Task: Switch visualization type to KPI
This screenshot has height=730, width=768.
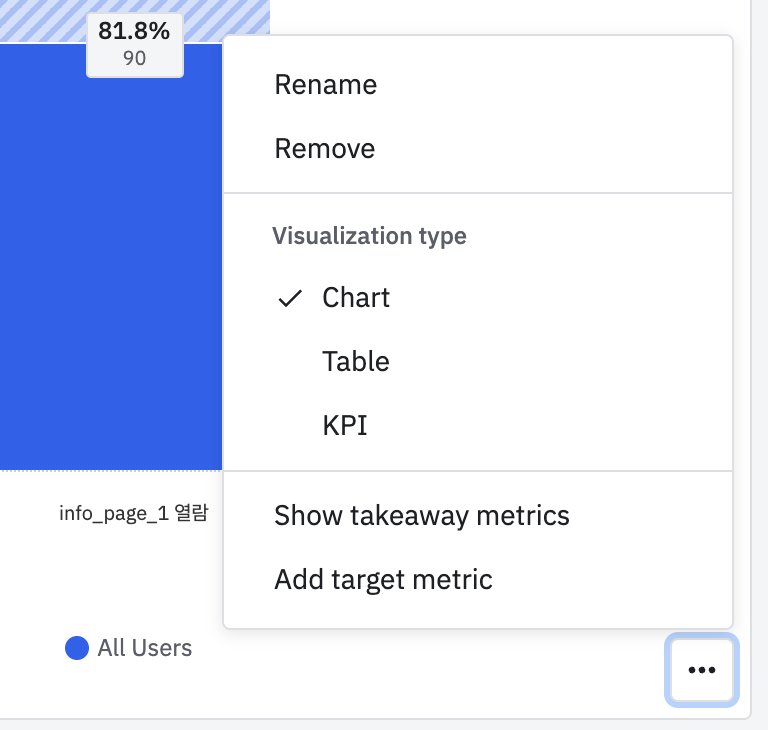Action: tap(478, 425)
